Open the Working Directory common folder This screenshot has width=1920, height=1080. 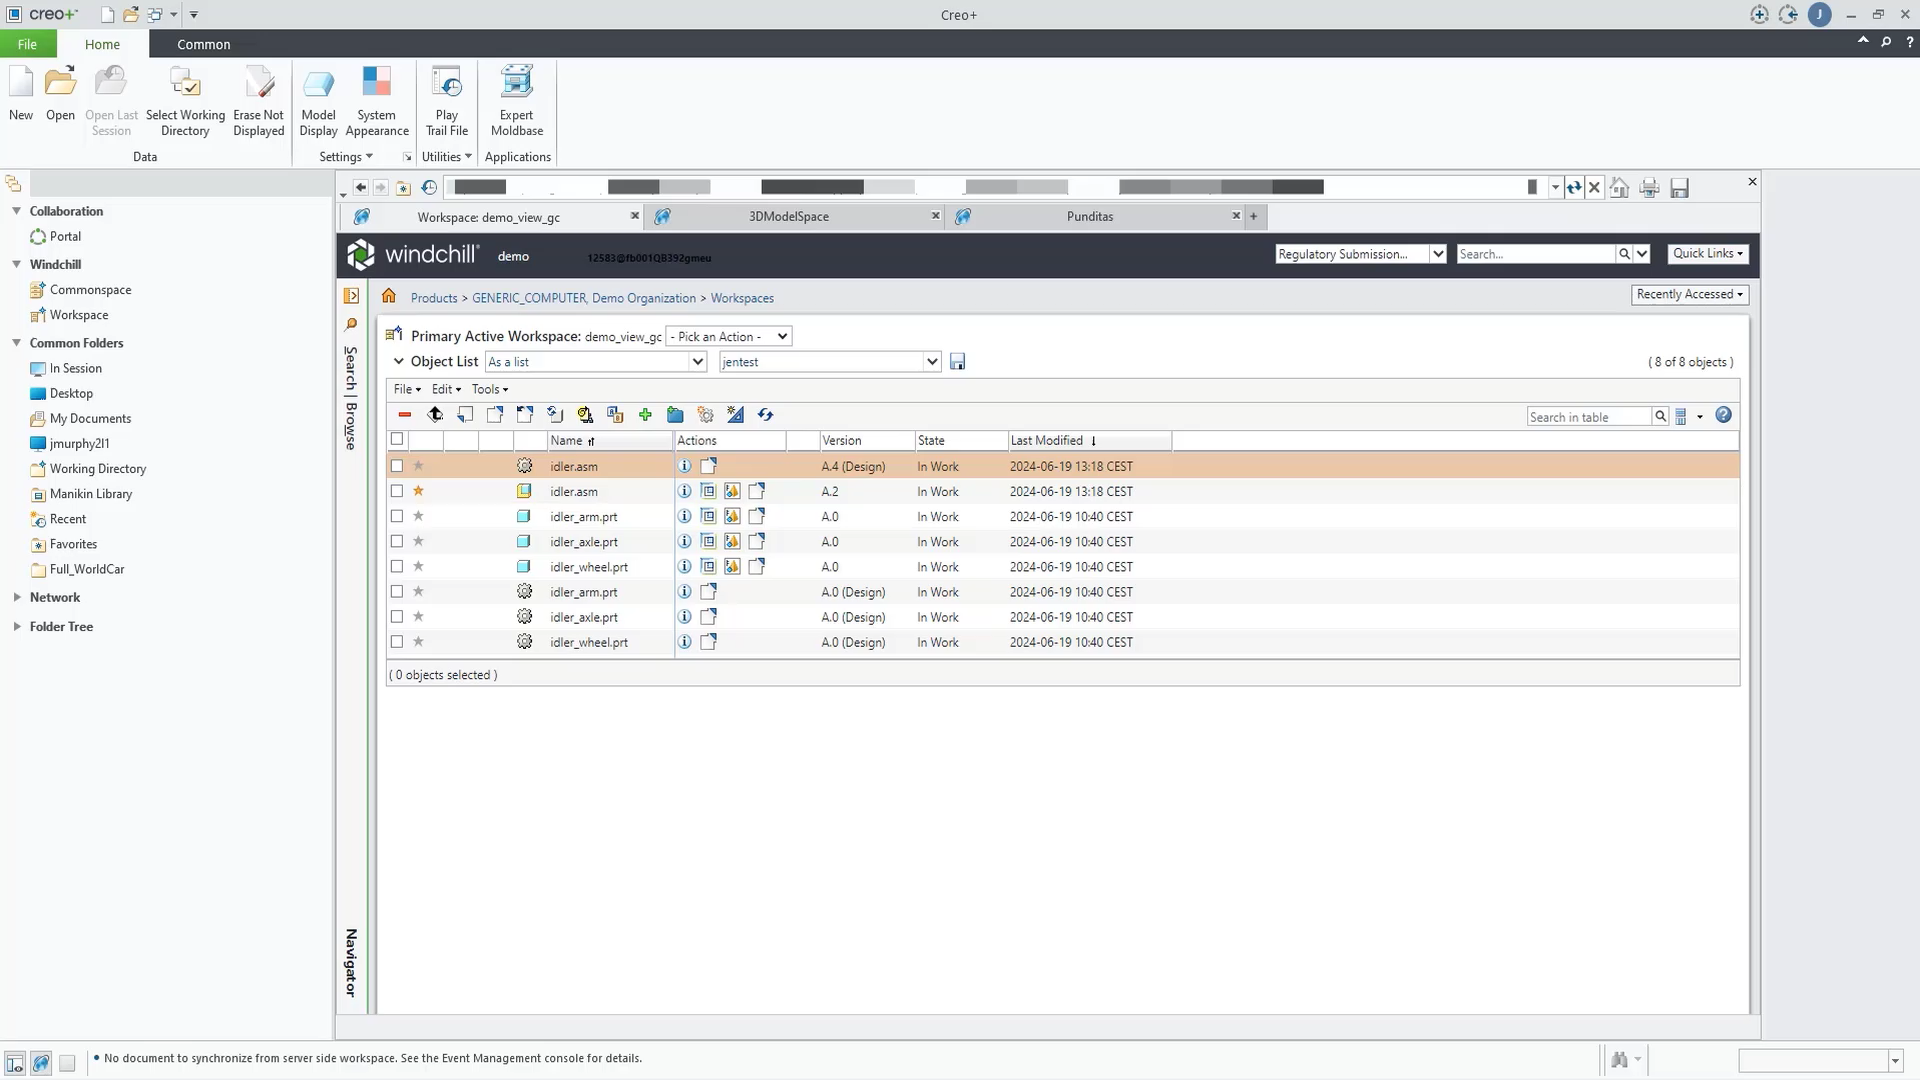click(98, 469)
